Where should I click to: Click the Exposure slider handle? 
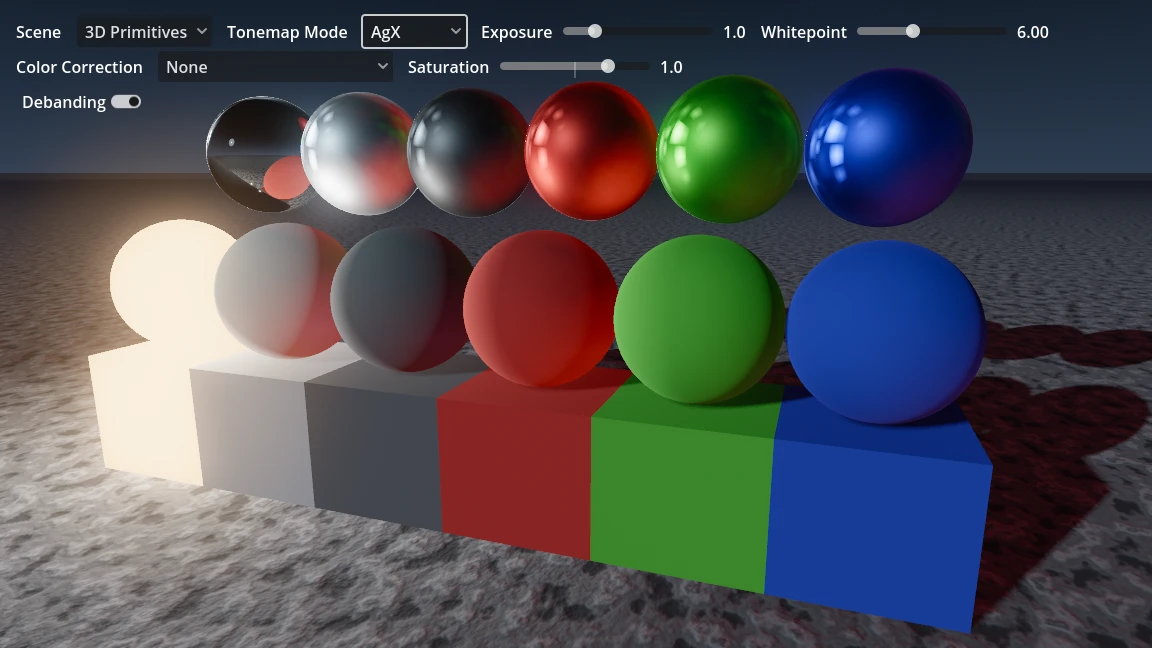coord(595,31)
